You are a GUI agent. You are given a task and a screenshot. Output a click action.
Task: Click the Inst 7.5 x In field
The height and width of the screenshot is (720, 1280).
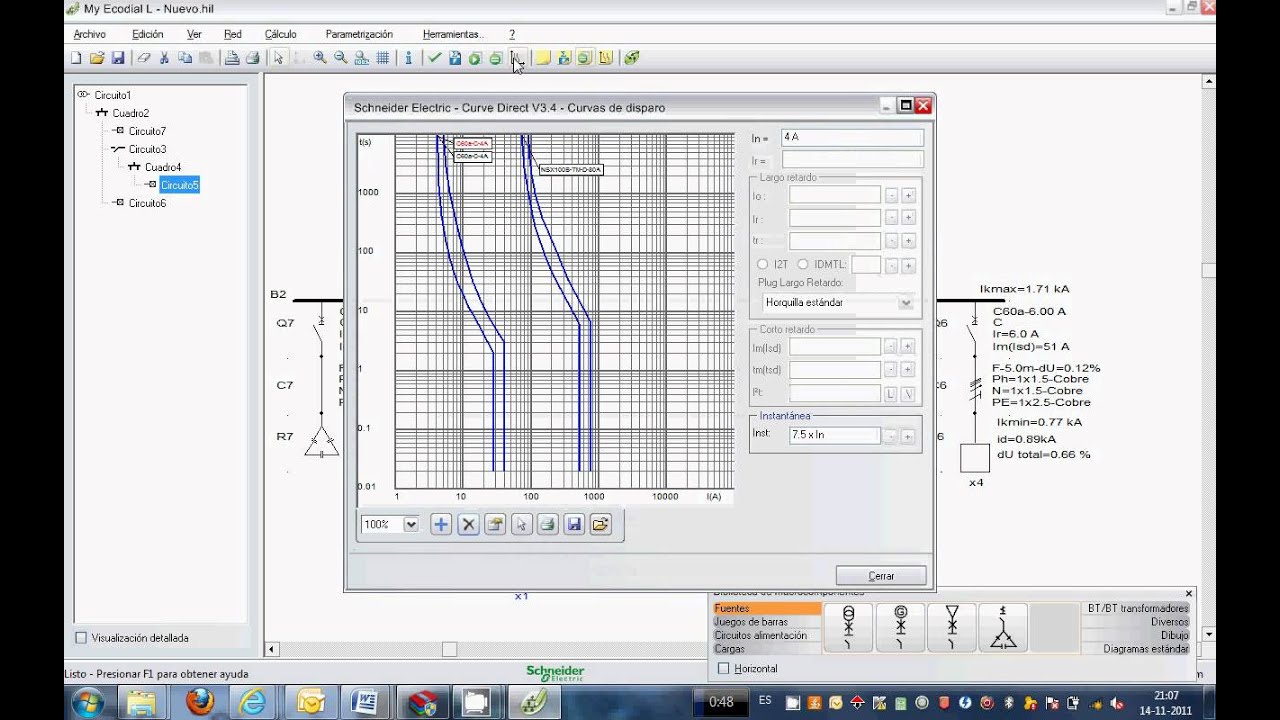pos(834,435)
